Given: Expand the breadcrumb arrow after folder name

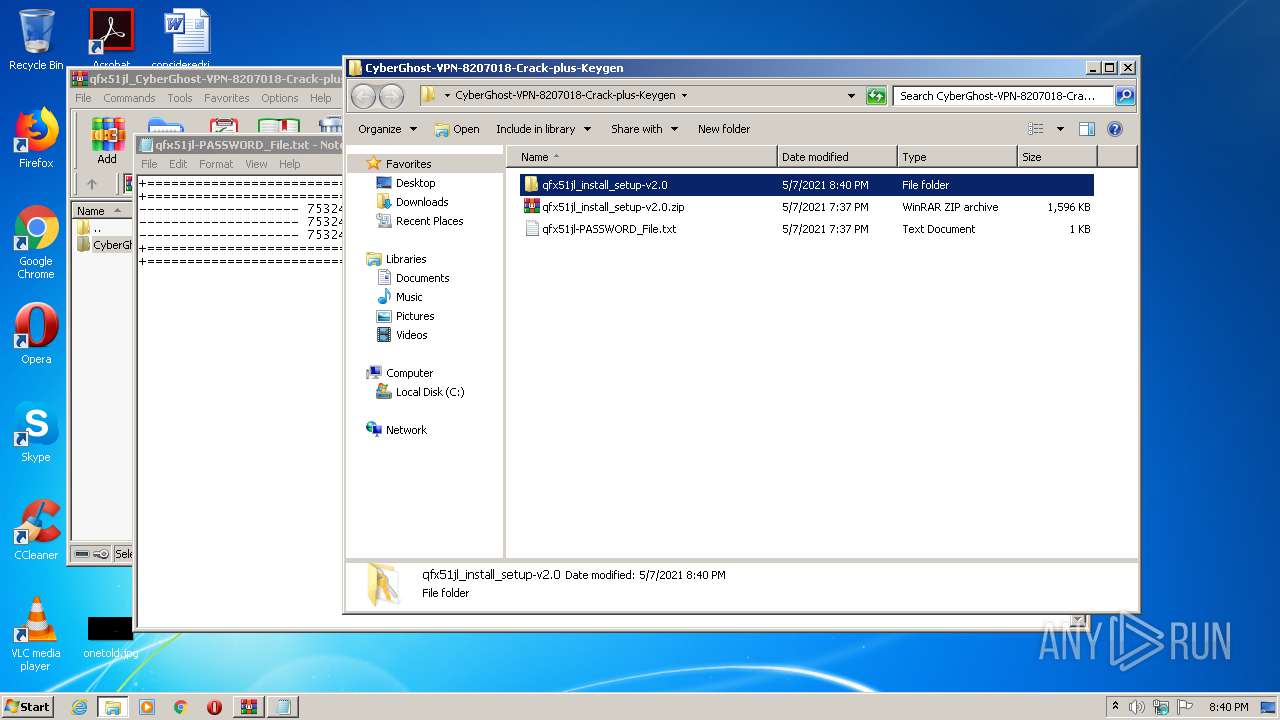Looking at the screenshot, I should [x=684, y=96].
